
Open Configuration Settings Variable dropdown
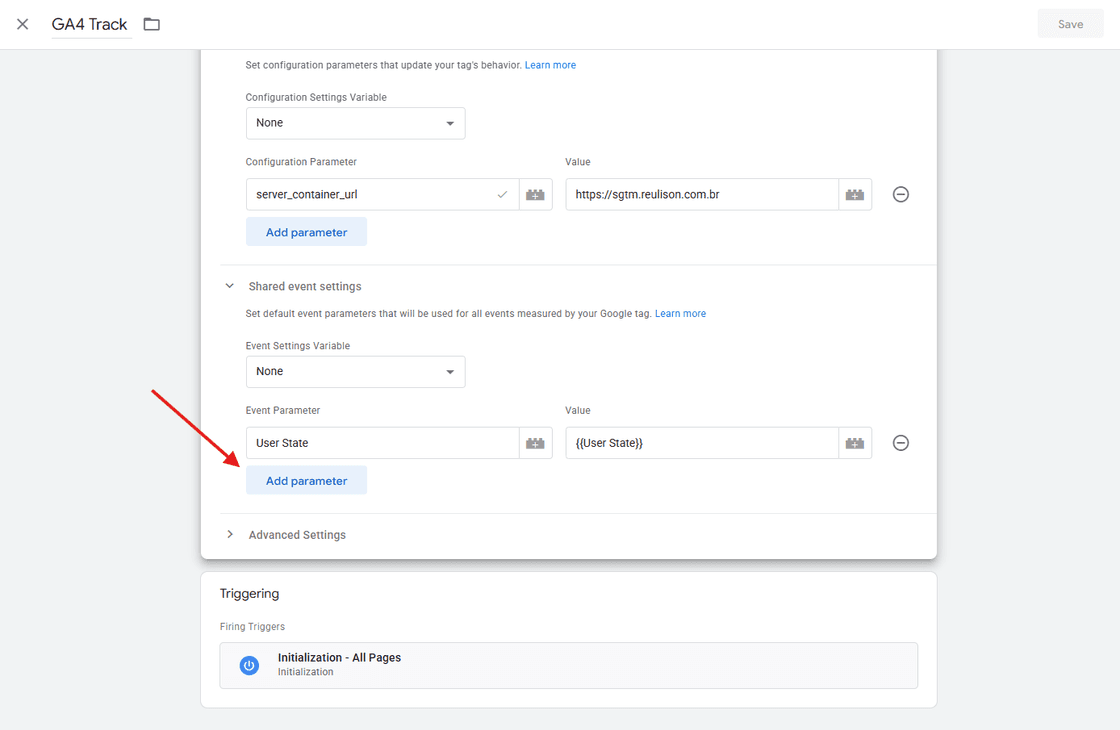[x=355, y=123]
